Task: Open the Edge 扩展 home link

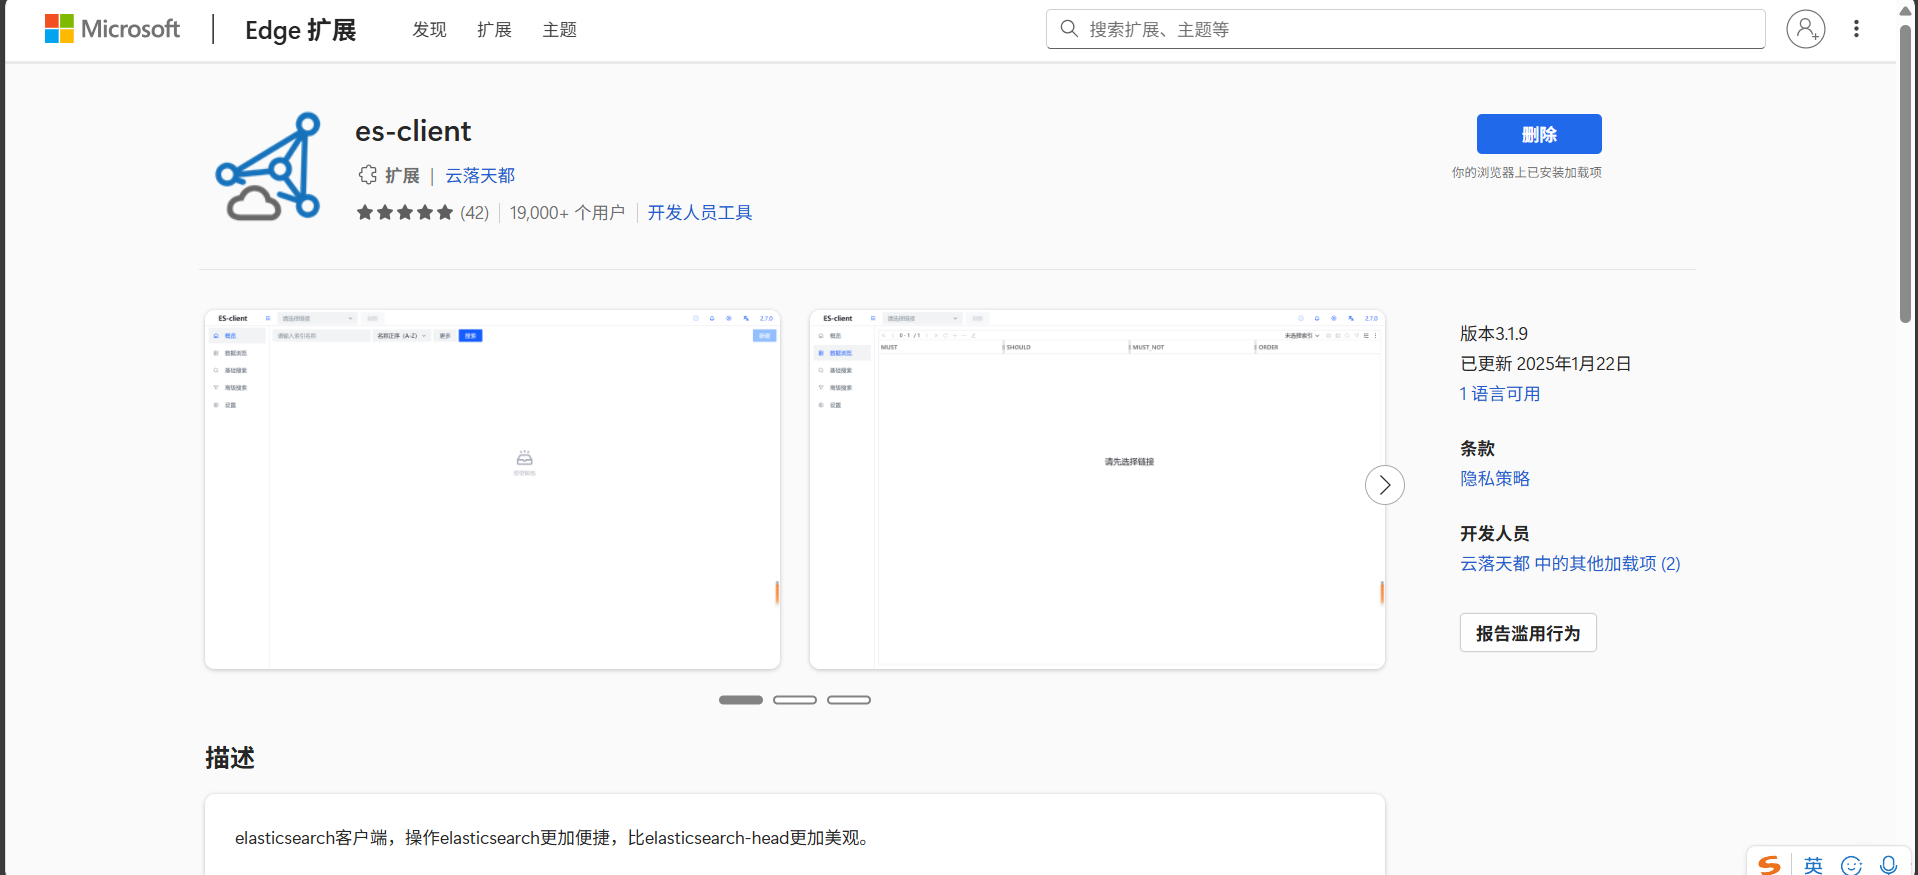Action: [x=300, y=30]
